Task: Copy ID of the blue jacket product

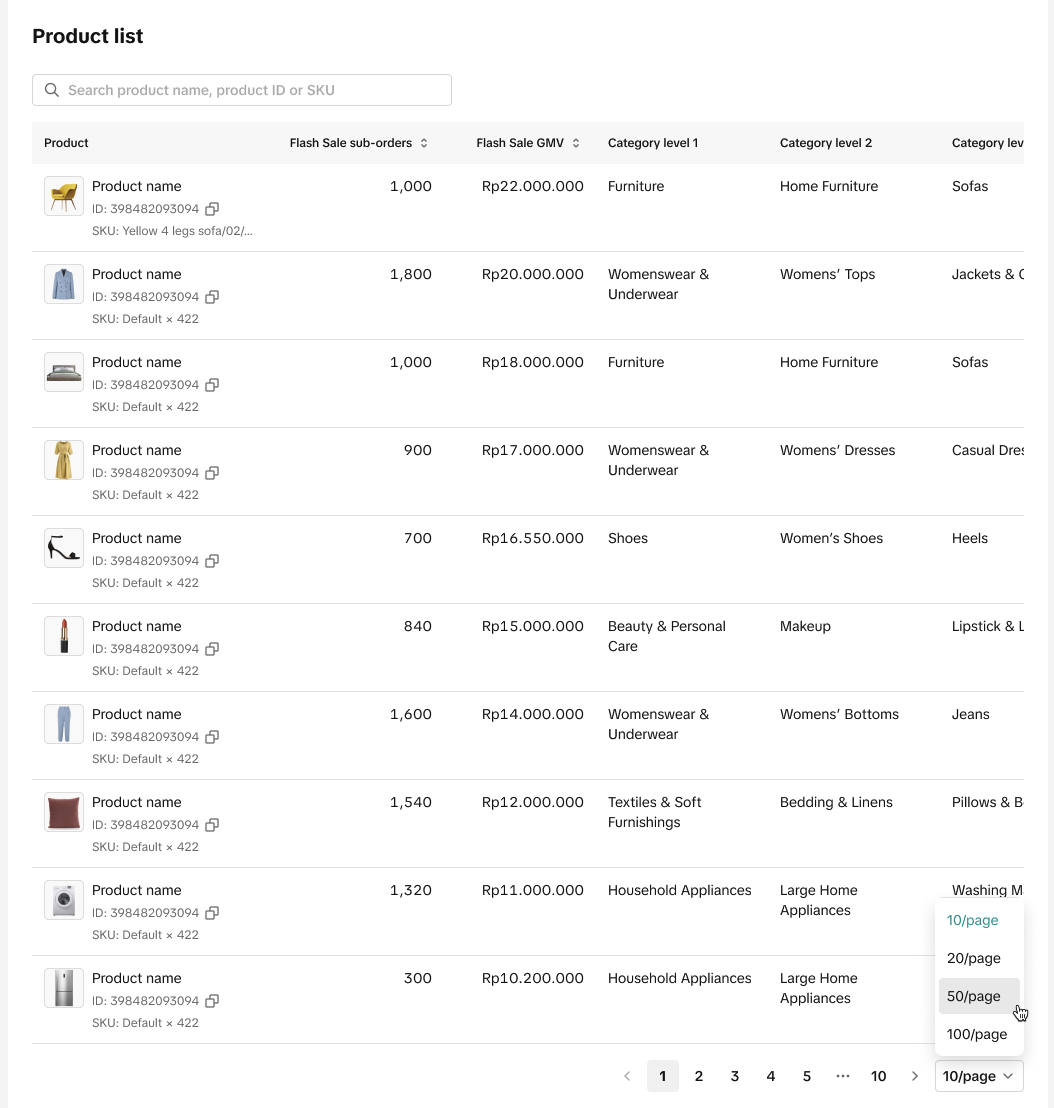Action: click(212, 297)
